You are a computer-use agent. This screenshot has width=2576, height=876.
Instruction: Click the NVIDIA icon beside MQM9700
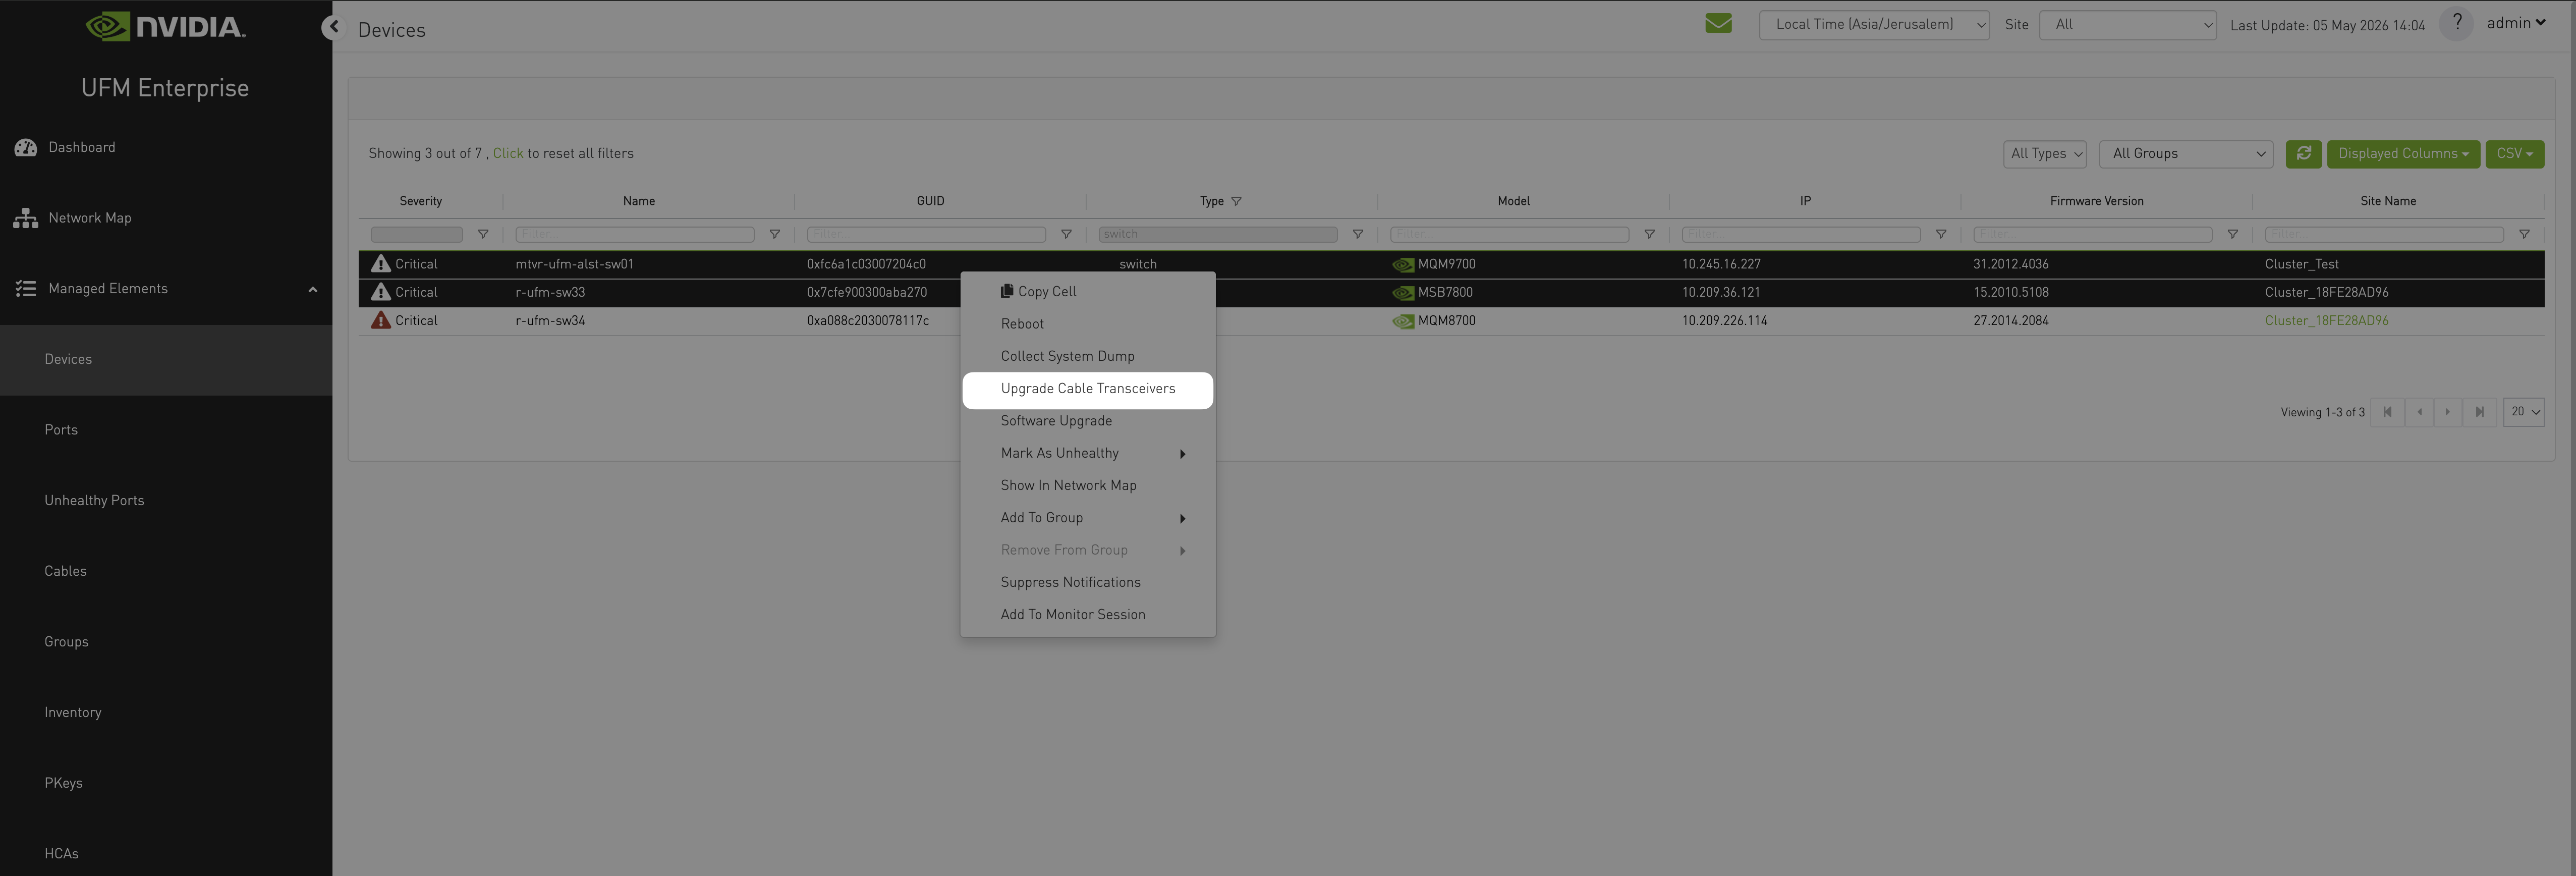pos(1403,265)
